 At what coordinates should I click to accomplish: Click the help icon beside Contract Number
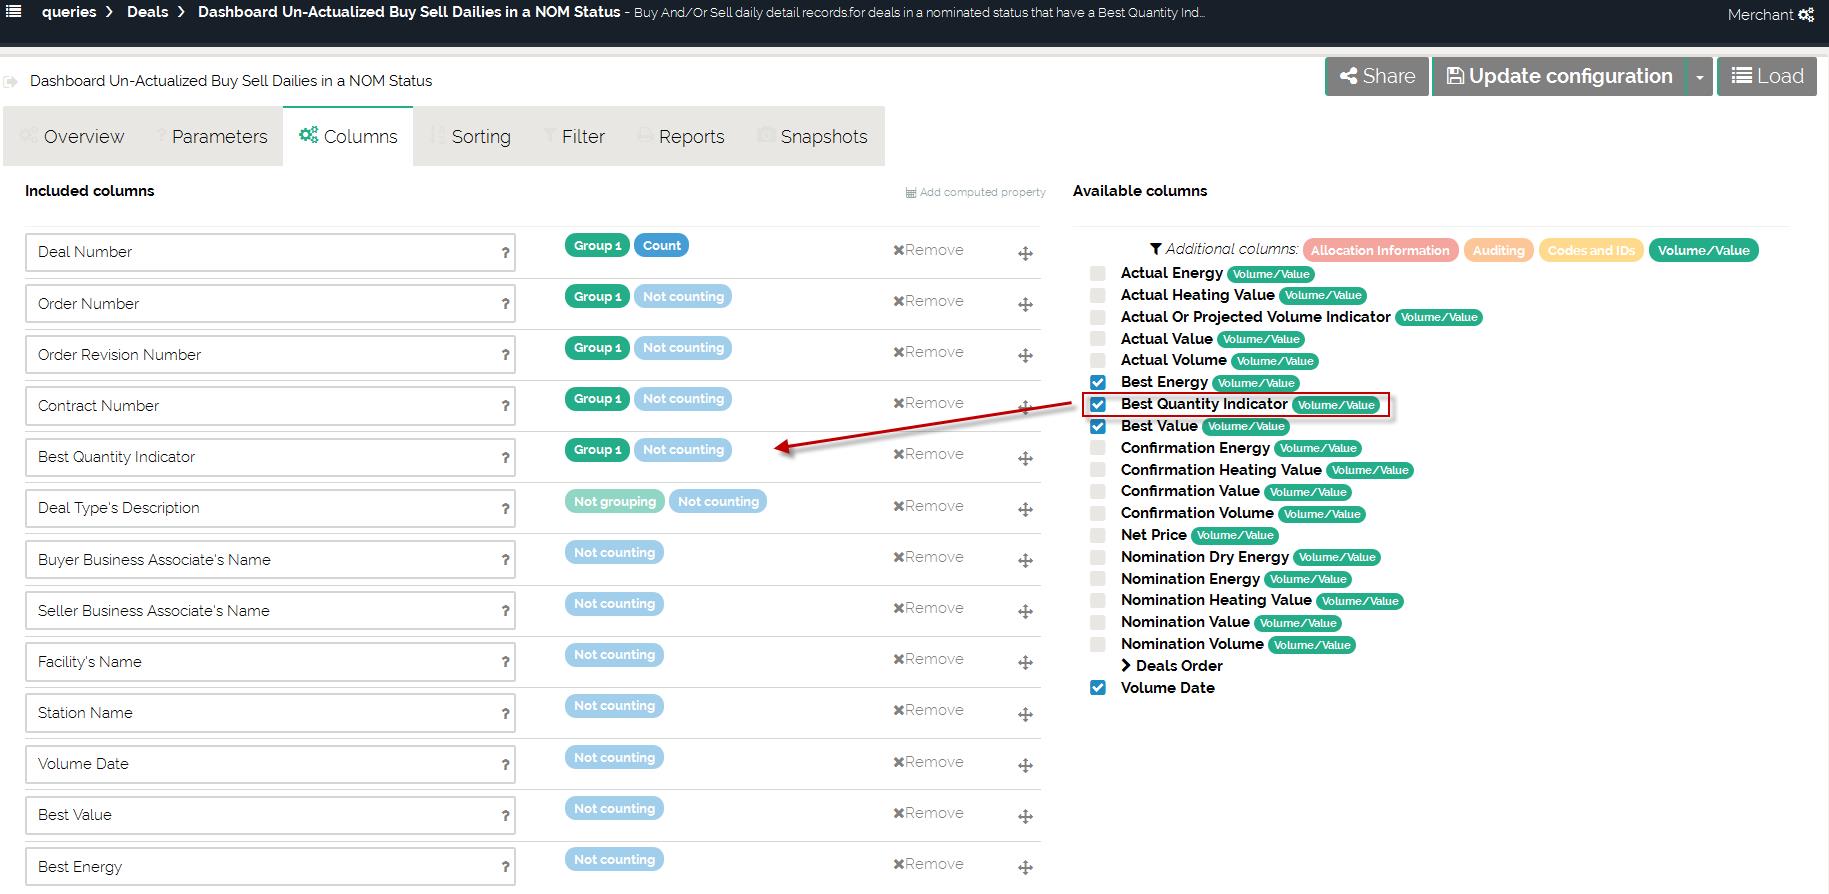pyautogui.click(x=505, y=406)
